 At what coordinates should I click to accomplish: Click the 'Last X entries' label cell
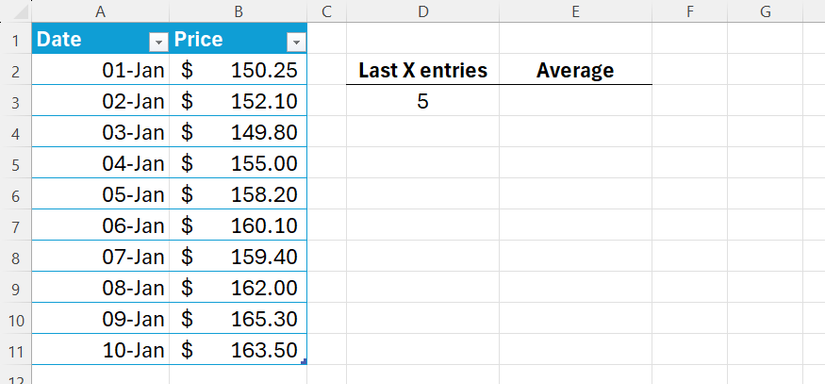(423, 69)
